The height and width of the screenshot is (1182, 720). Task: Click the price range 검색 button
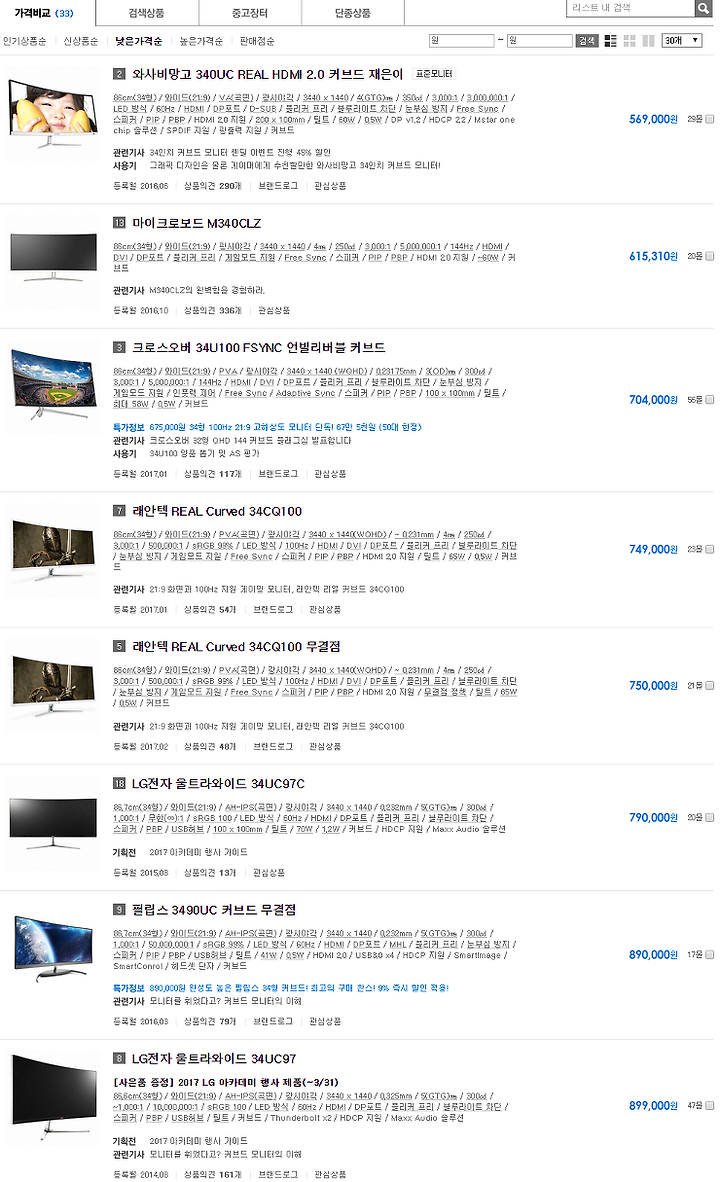tap(587, 41)
